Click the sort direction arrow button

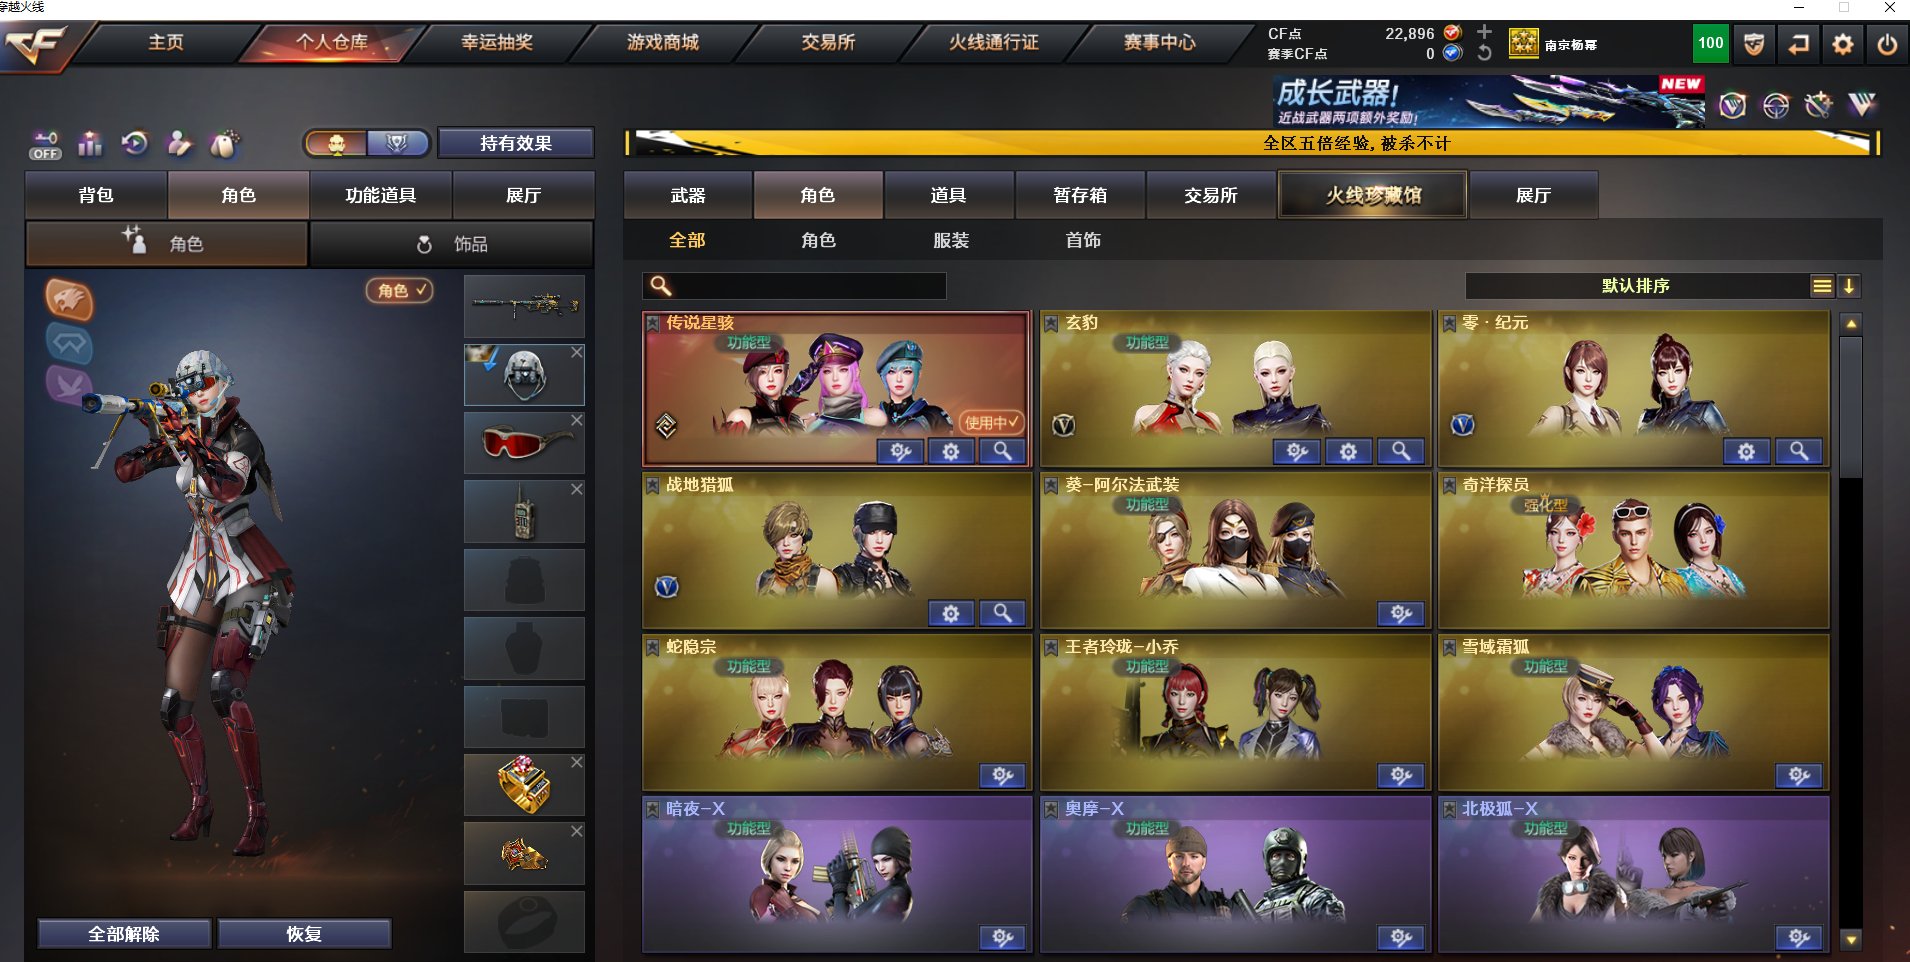[x=1849, y=286]
